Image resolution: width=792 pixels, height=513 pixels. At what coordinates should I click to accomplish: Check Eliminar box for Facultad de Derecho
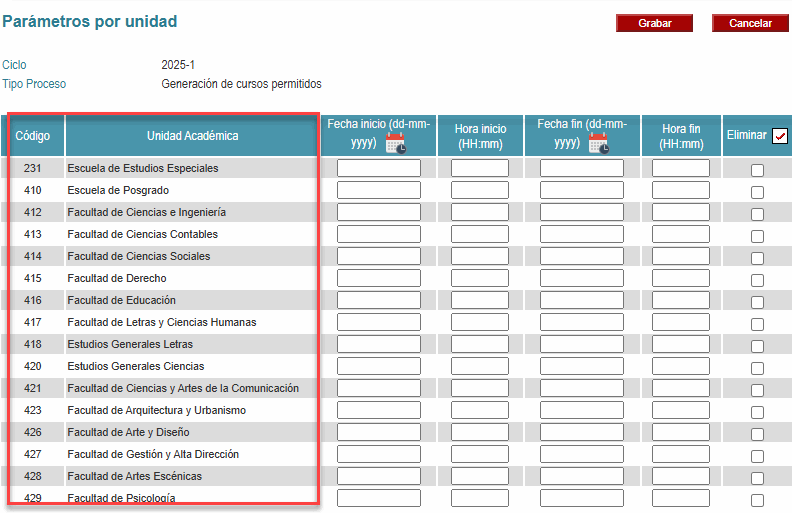point(757,280)
